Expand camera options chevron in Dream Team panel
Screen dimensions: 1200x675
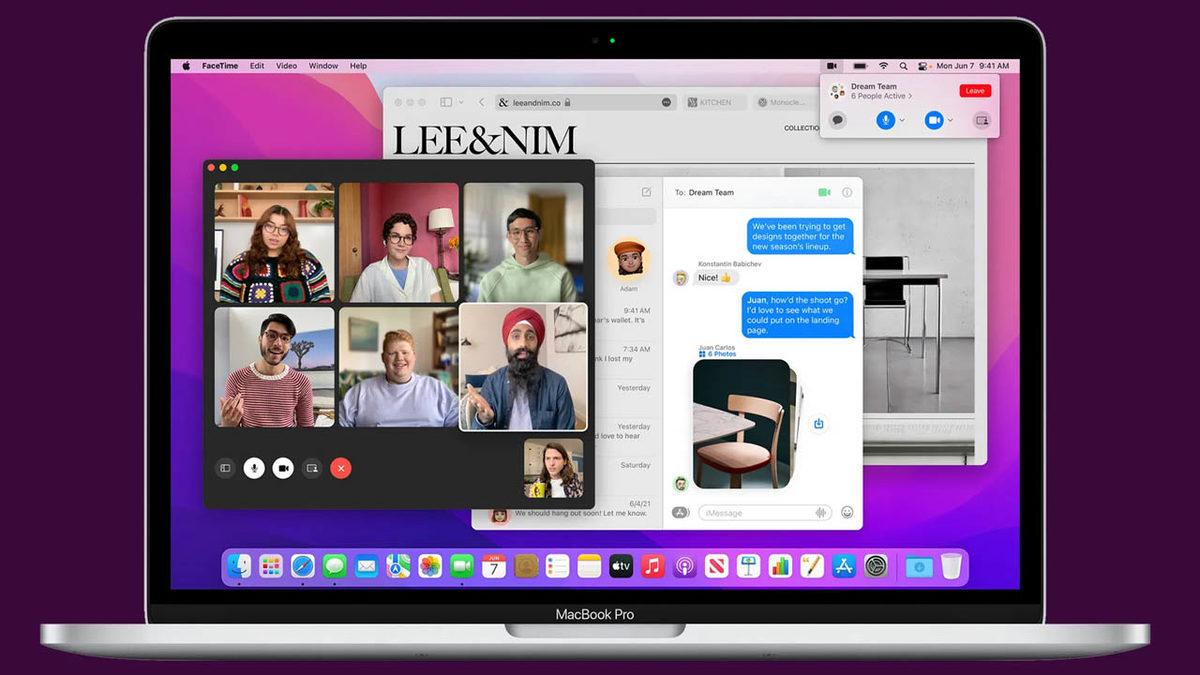click(x=950, y=120)
